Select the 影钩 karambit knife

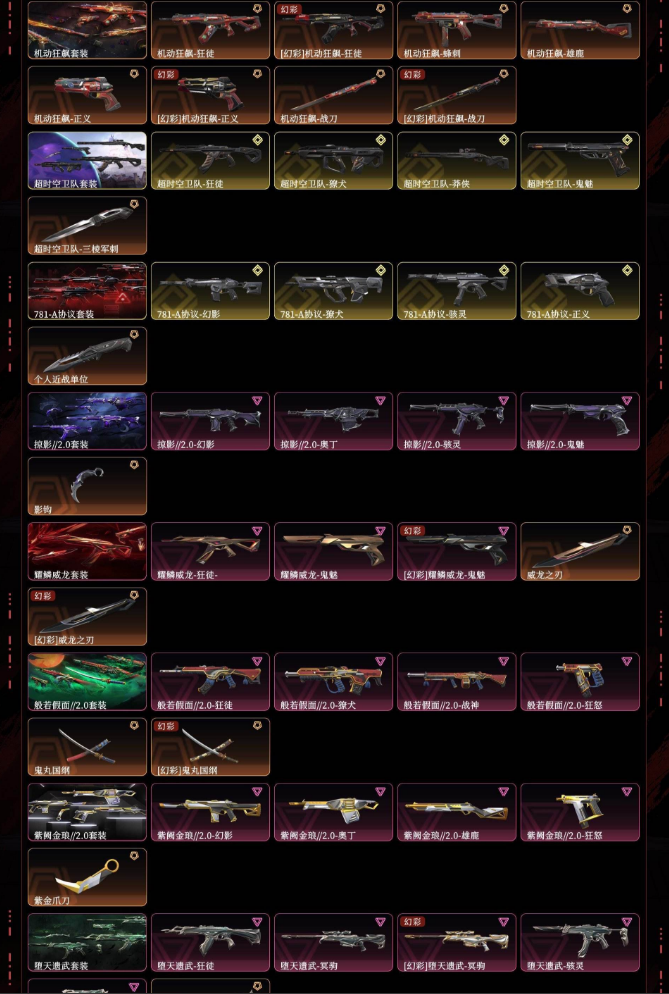(x=88, y=486)
